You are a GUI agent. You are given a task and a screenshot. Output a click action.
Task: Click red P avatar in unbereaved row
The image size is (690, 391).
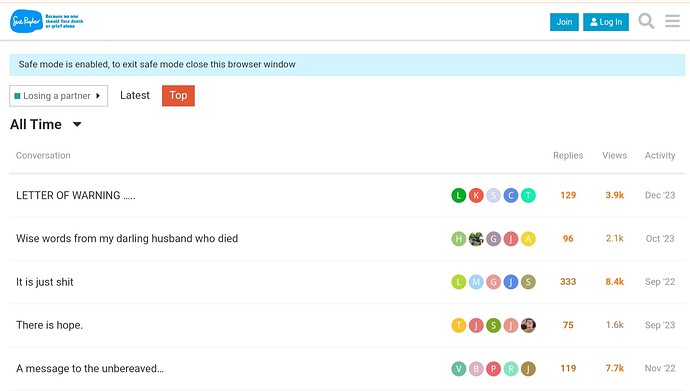(493, 369)
